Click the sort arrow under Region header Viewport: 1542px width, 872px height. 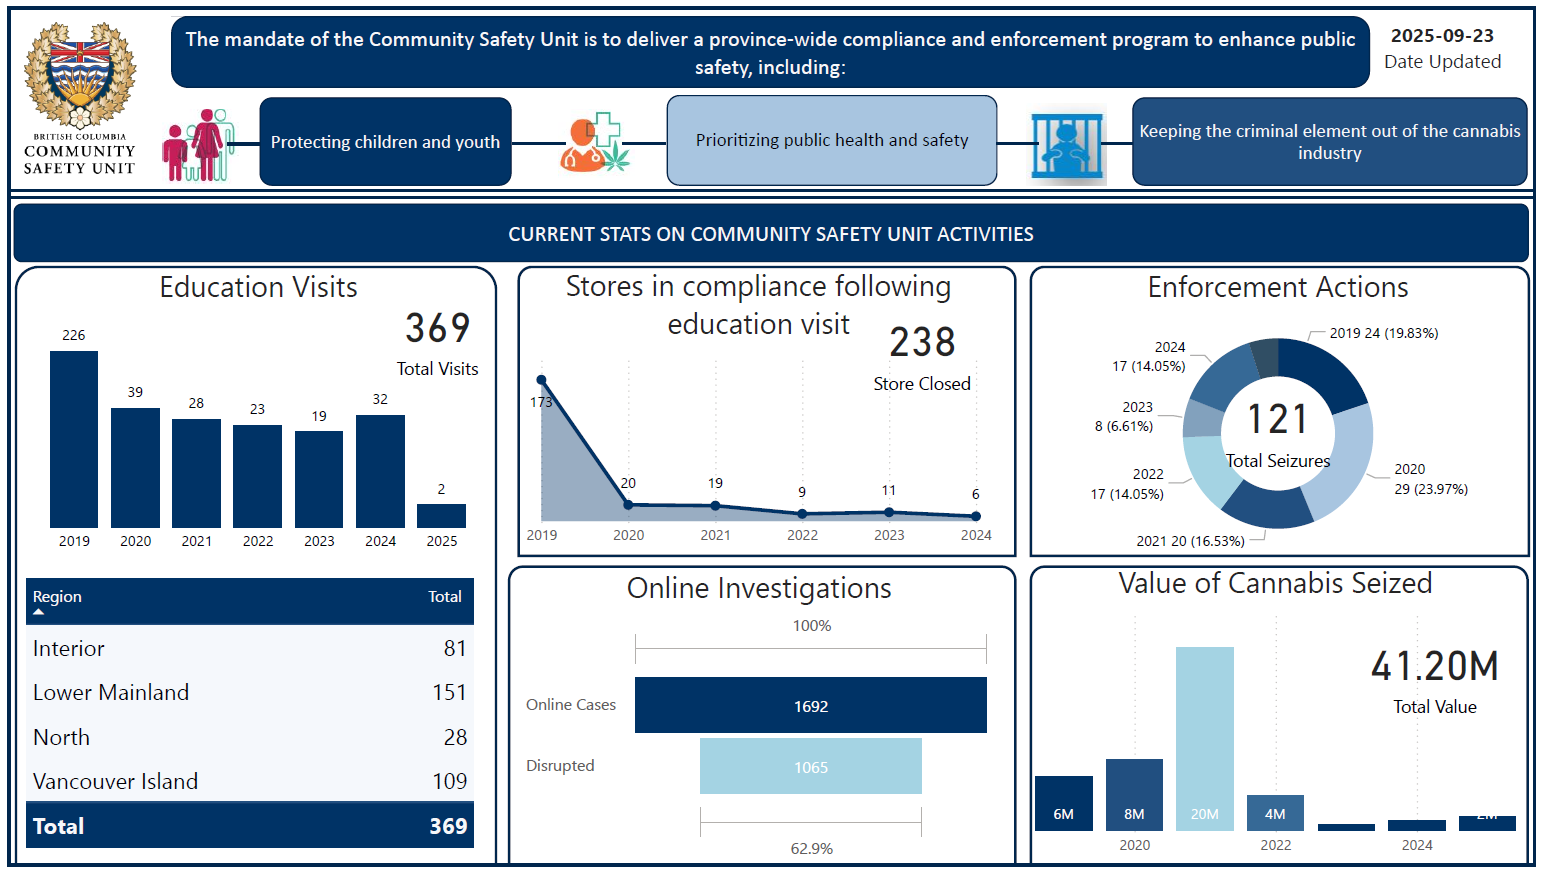click(39, 612)
